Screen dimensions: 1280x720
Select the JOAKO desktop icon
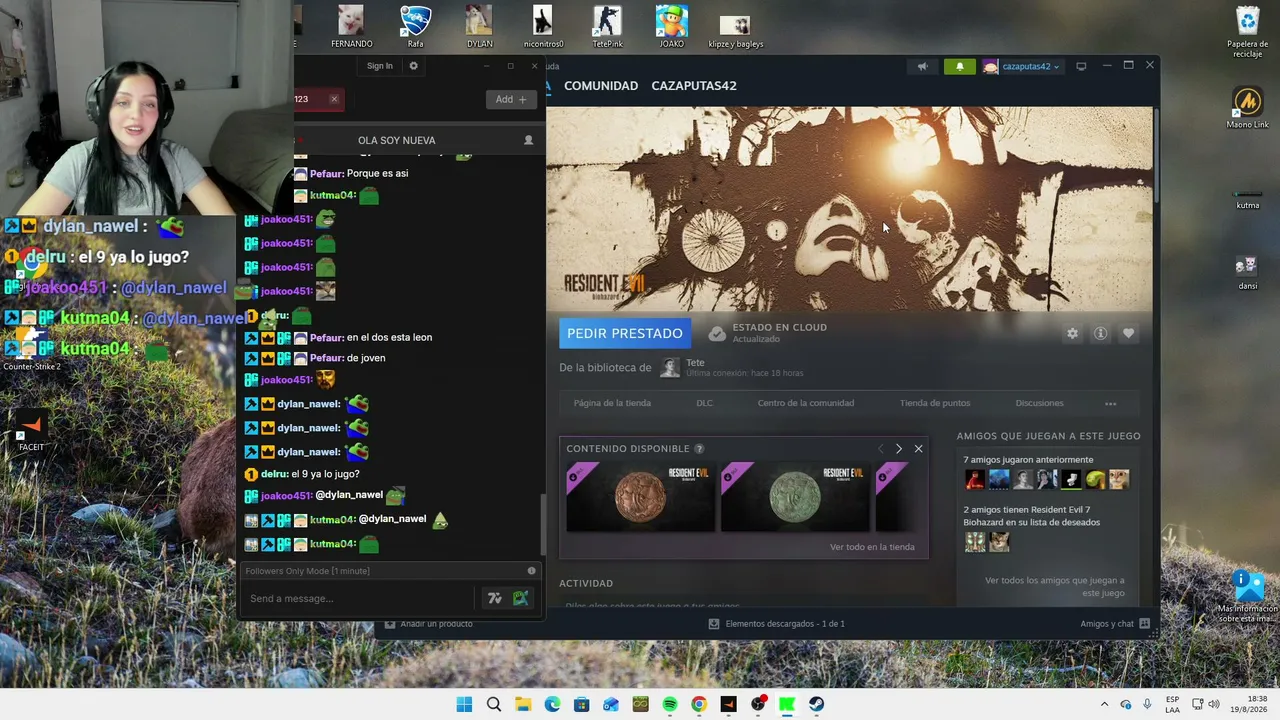tap(671, 27)
